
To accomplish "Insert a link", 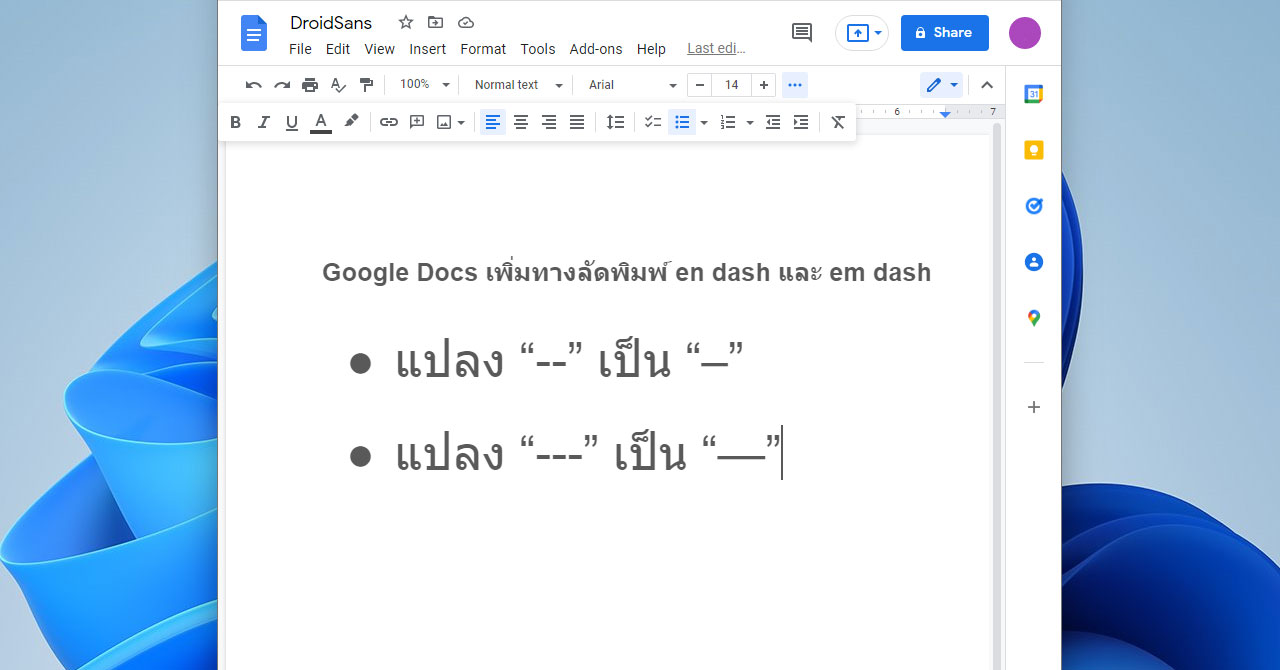I will 389,122.
